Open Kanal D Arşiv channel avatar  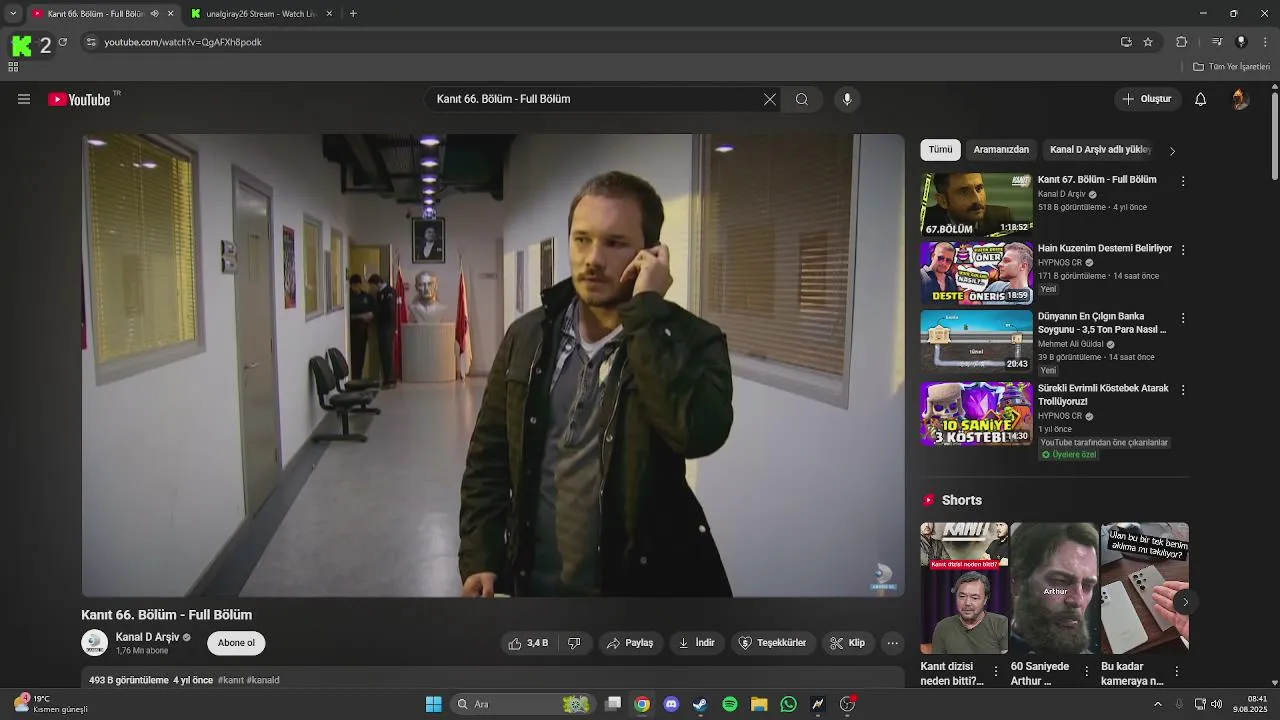pos(95,643)
